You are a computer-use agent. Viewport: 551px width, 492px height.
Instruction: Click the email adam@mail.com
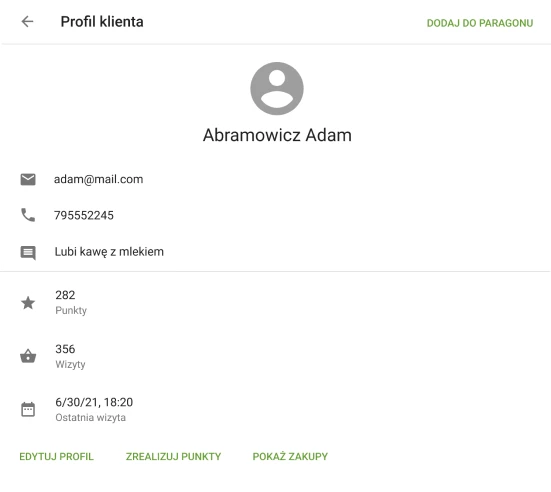[98, 179]
